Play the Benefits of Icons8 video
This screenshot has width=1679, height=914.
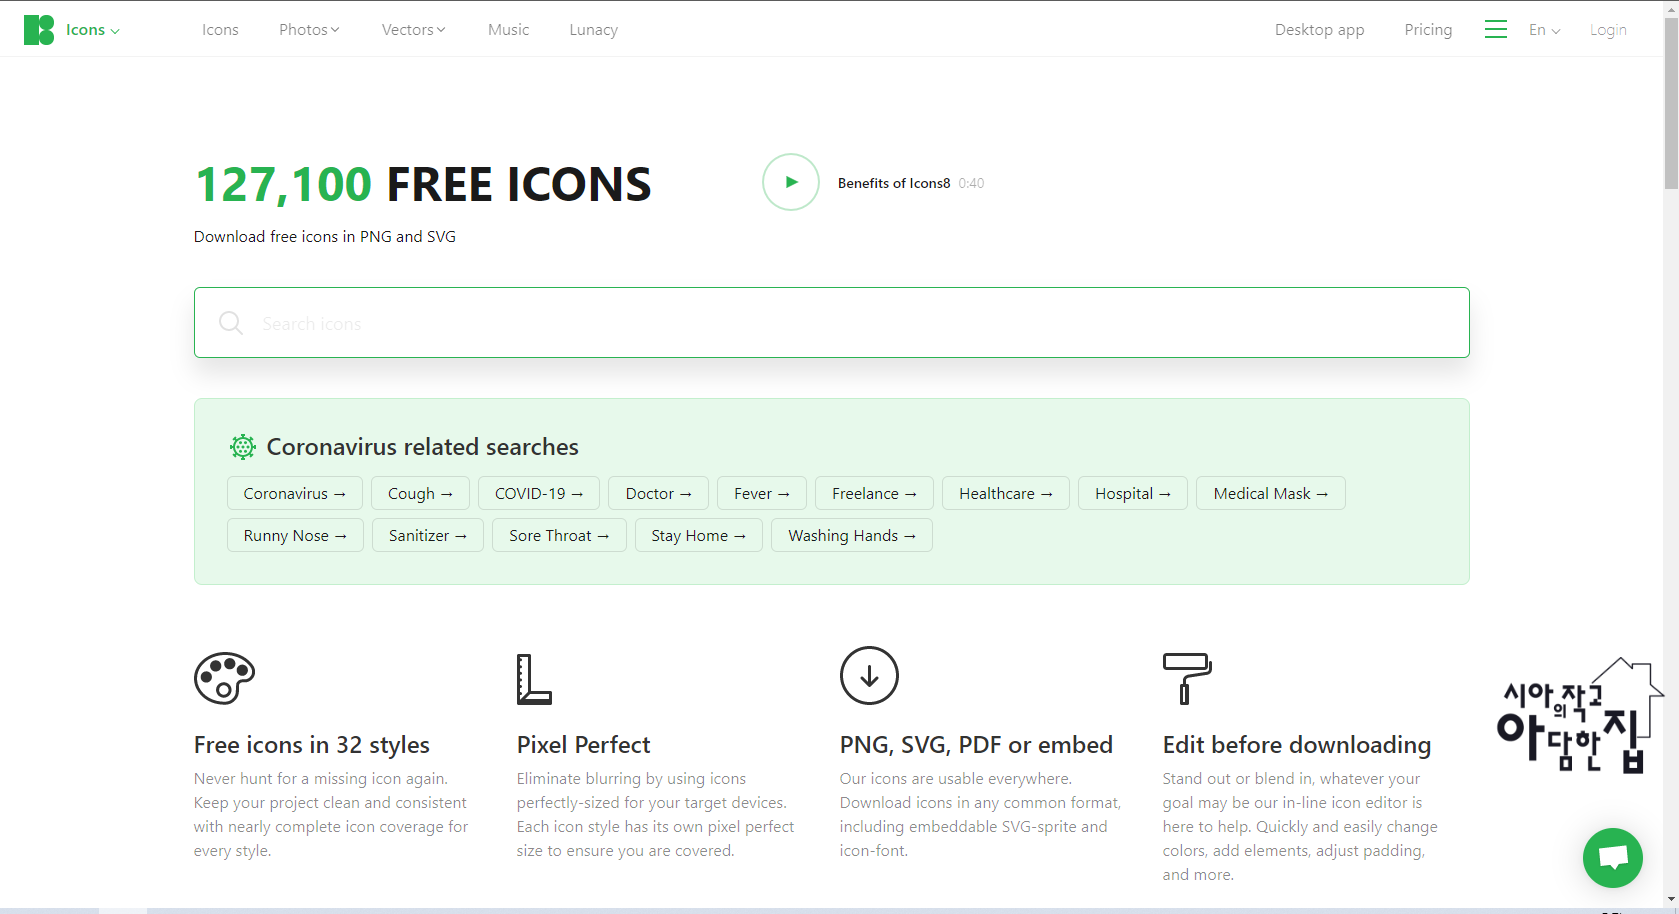tap(791, 182)
